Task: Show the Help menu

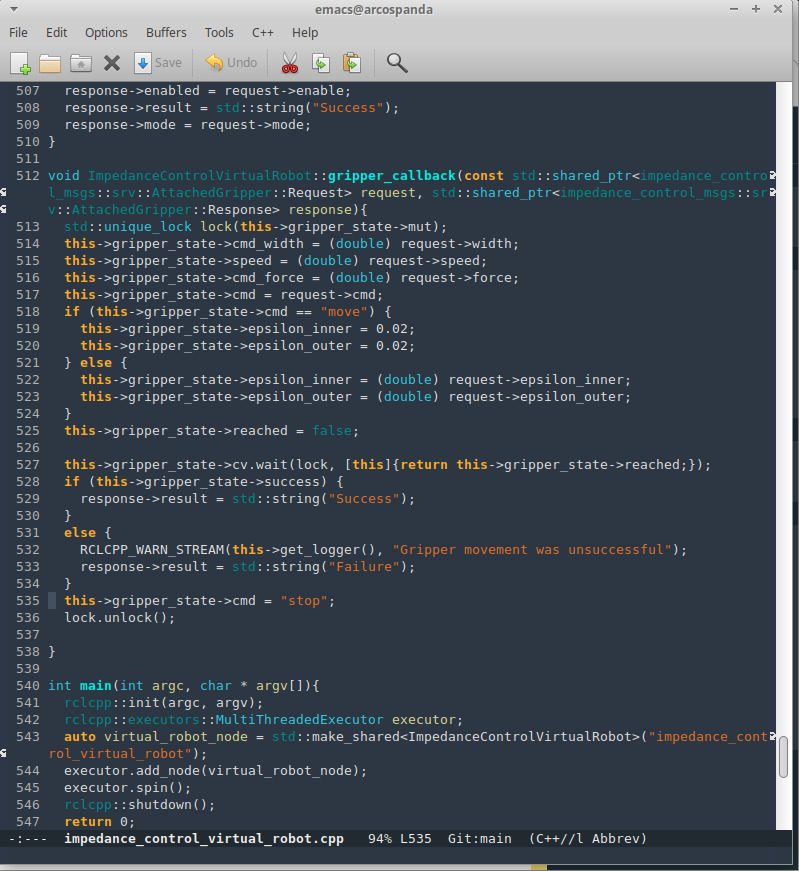Action: pyautogui.click(x=305, y=32)
